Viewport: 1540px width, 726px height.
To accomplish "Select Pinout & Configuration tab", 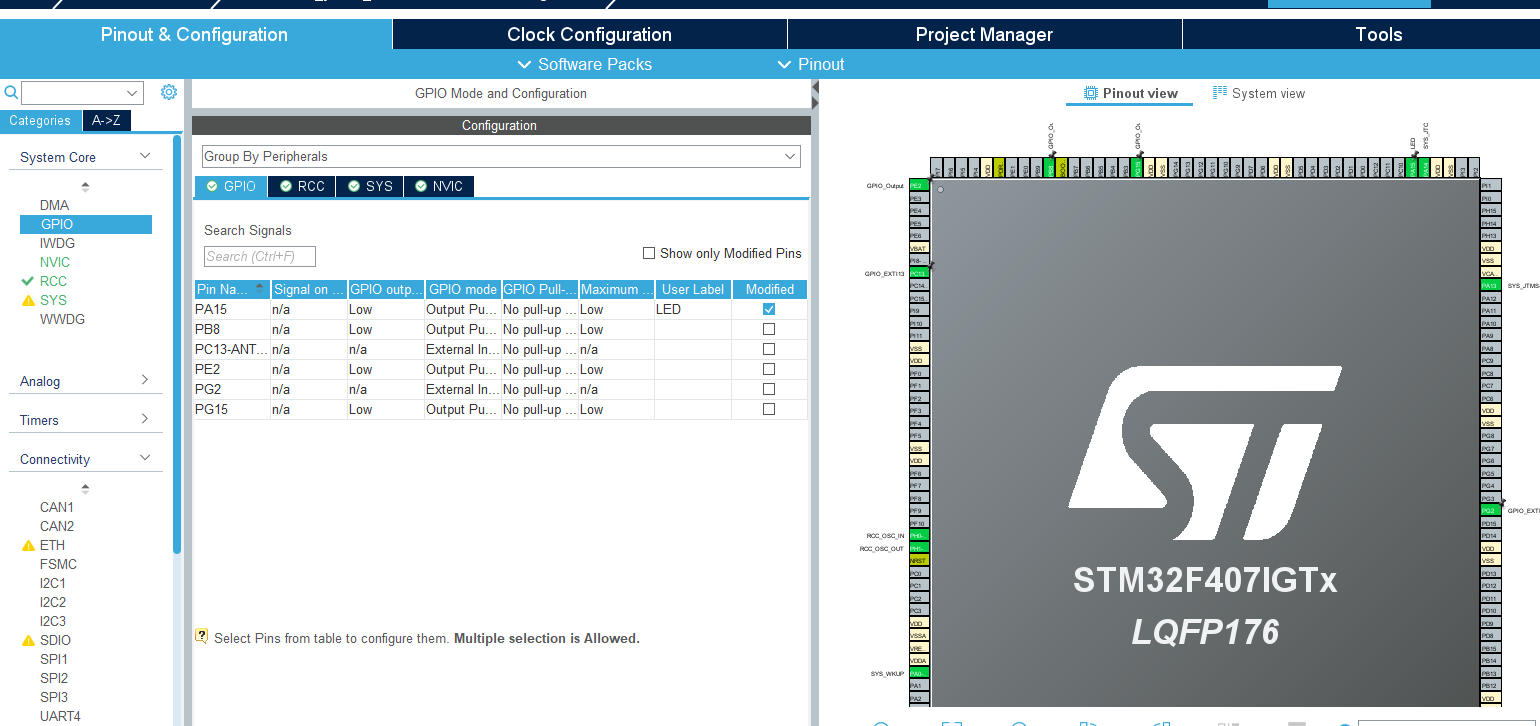I will coord(194,34).
